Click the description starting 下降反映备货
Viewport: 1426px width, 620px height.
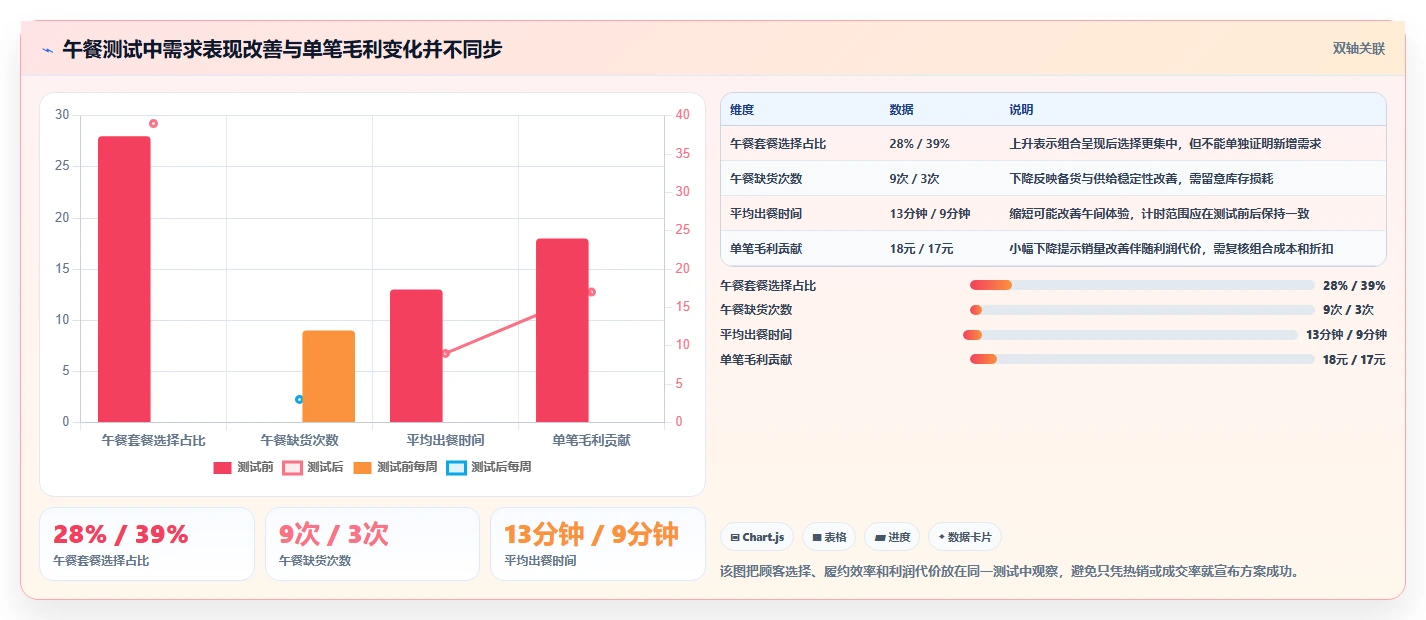pos(1141,179)
